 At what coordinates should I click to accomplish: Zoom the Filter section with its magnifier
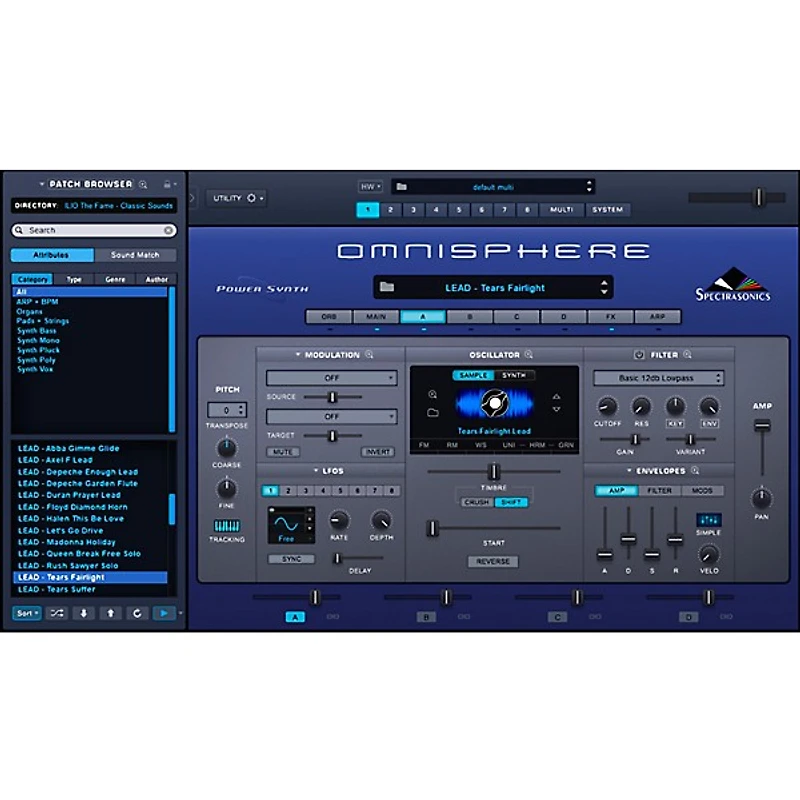[x=687, y=355]
